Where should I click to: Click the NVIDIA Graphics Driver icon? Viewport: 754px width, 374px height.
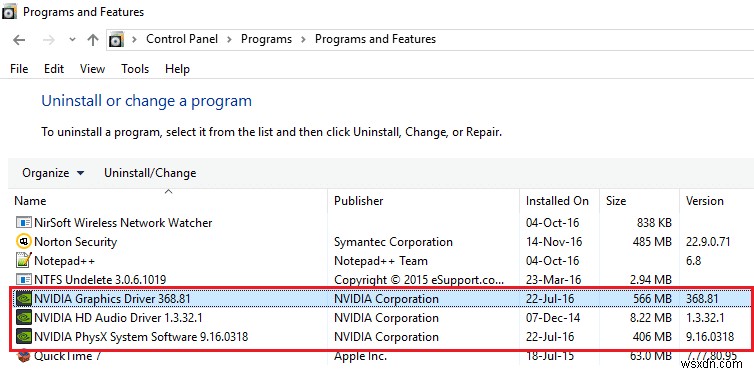(x=24, y=299)
